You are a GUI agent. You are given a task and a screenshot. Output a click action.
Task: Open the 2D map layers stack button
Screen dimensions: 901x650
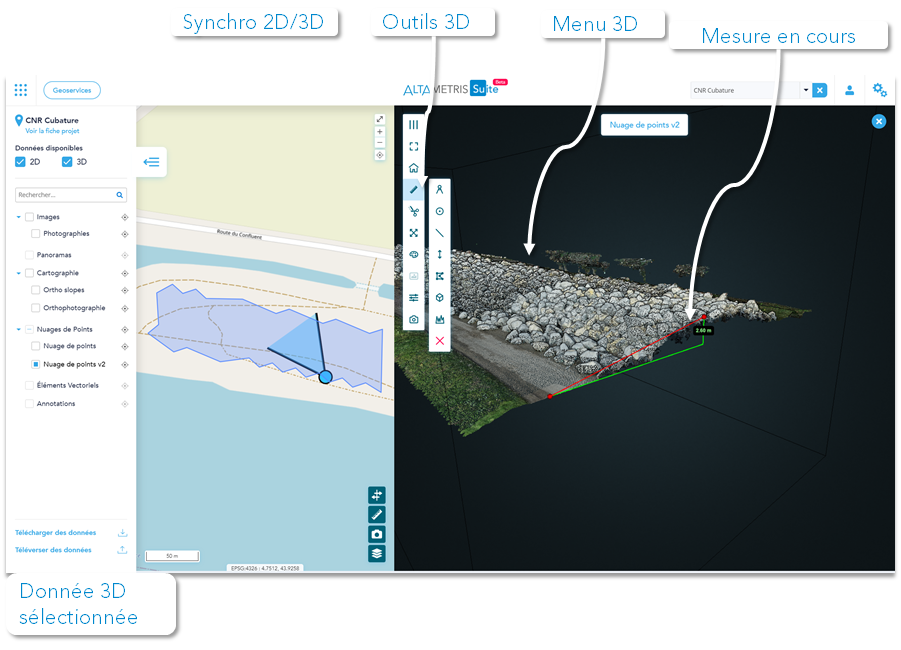377,554
